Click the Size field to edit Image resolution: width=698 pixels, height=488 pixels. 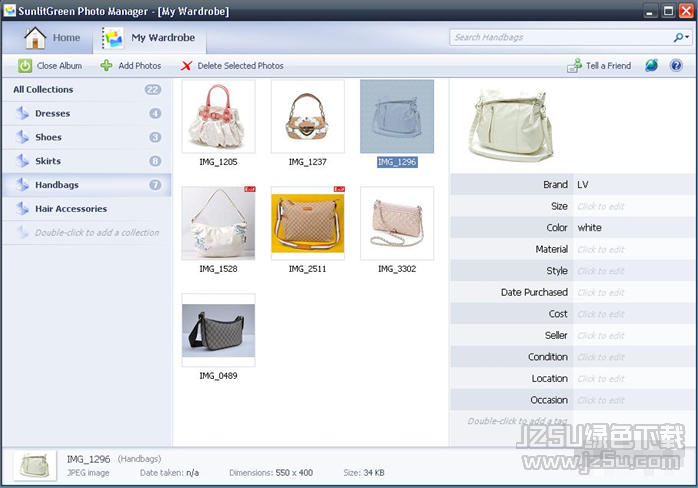pos(633,206)
